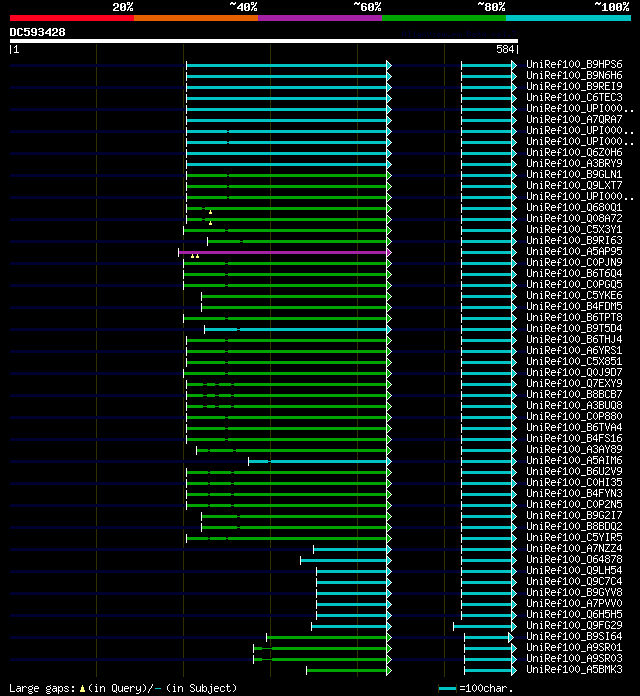
Task: Select the UniRef100_B4FDM5 label
Action: click(x=574, y=306)
